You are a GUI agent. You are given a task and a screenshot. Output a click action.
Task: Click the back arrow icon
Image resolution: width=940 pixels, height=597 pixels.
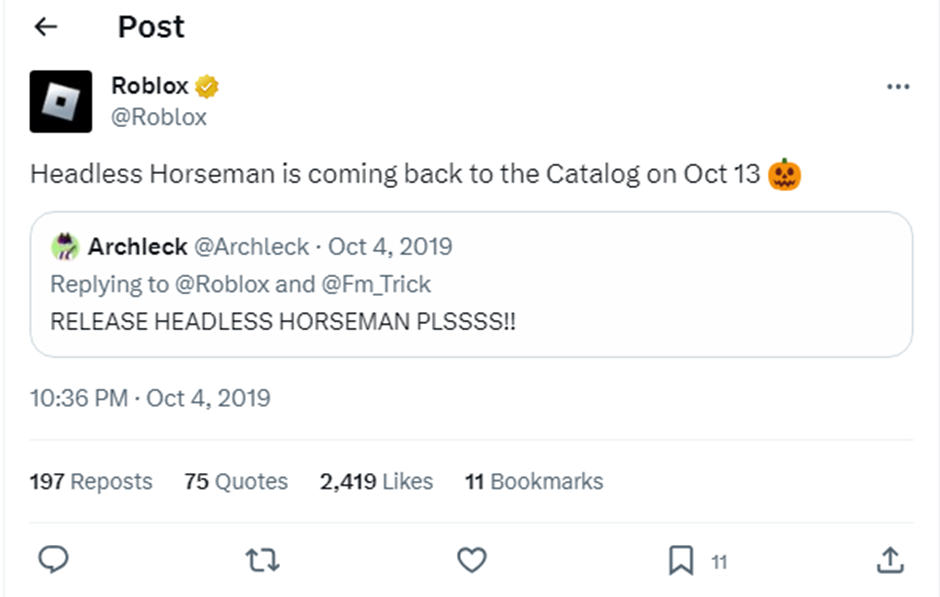(x=46, y=27)
